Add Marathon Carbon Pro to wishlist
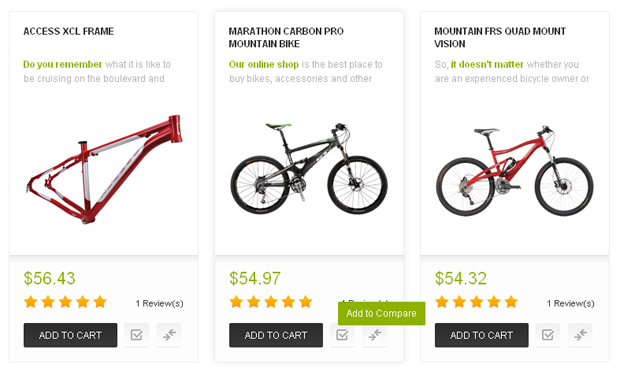The image size is (620, 375). pos(342,335)
